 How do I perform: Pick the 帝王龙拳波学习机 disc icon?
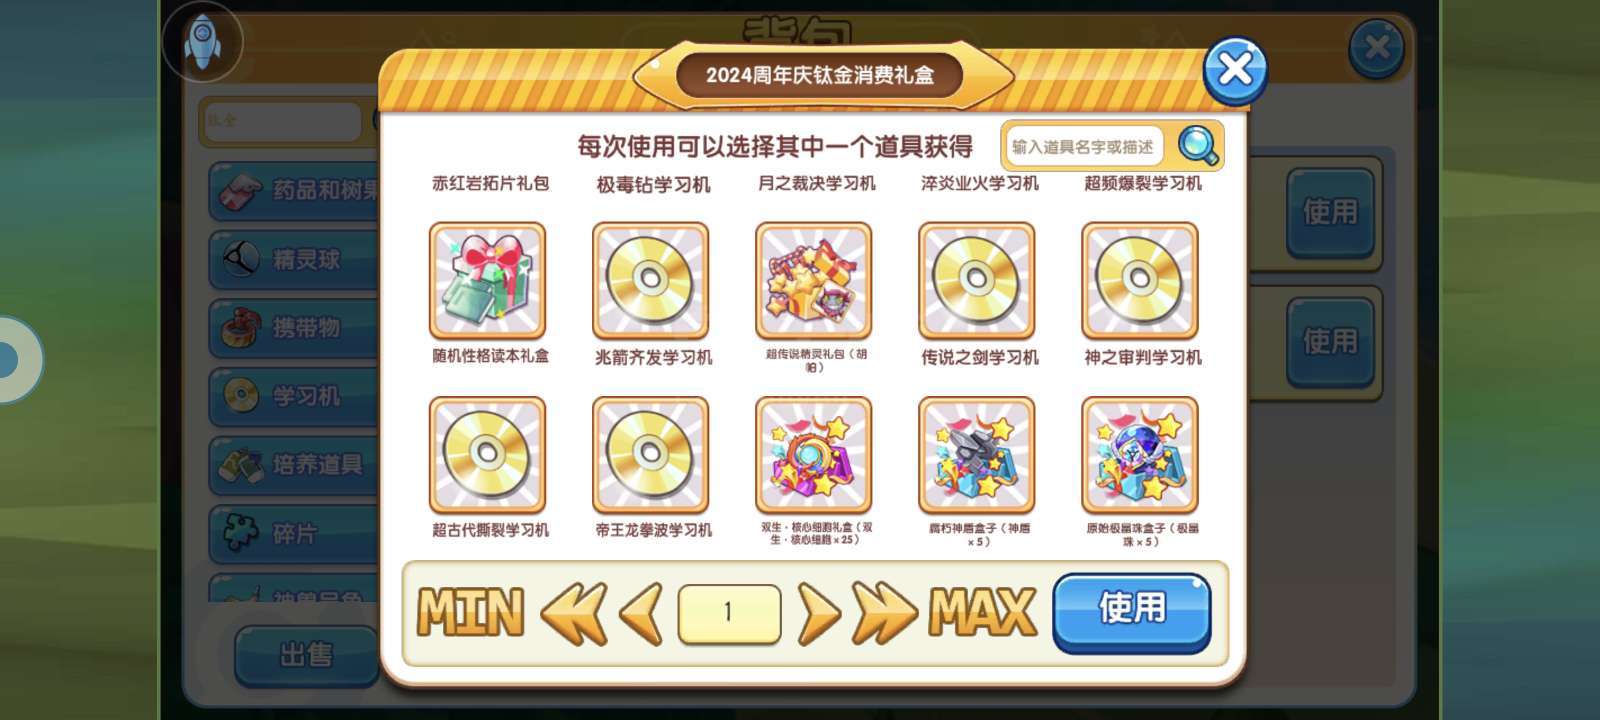pos(651,455)
